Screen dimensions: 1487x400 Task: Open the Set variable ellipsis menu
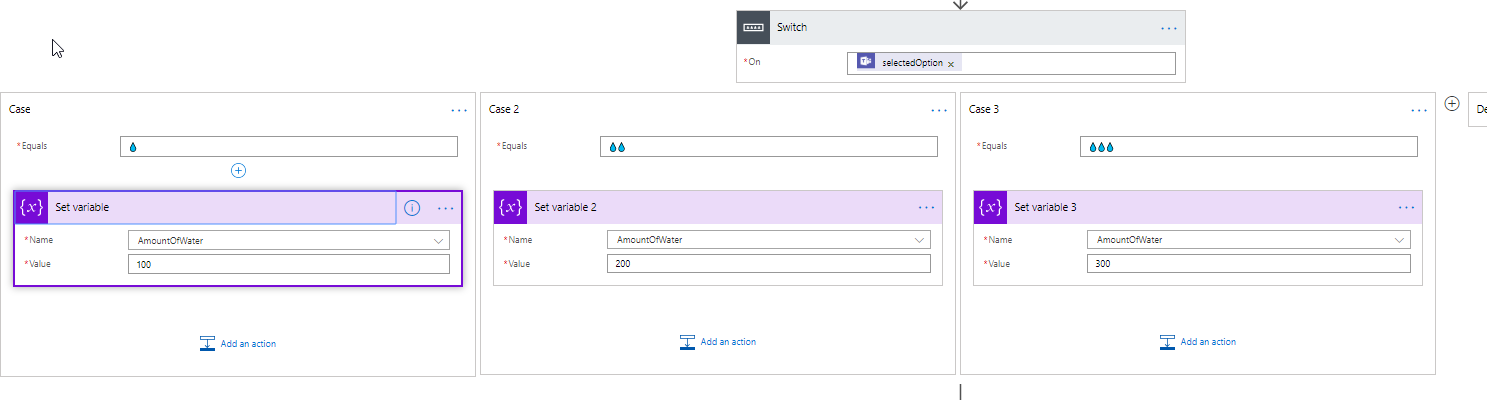tap(446, 208)
